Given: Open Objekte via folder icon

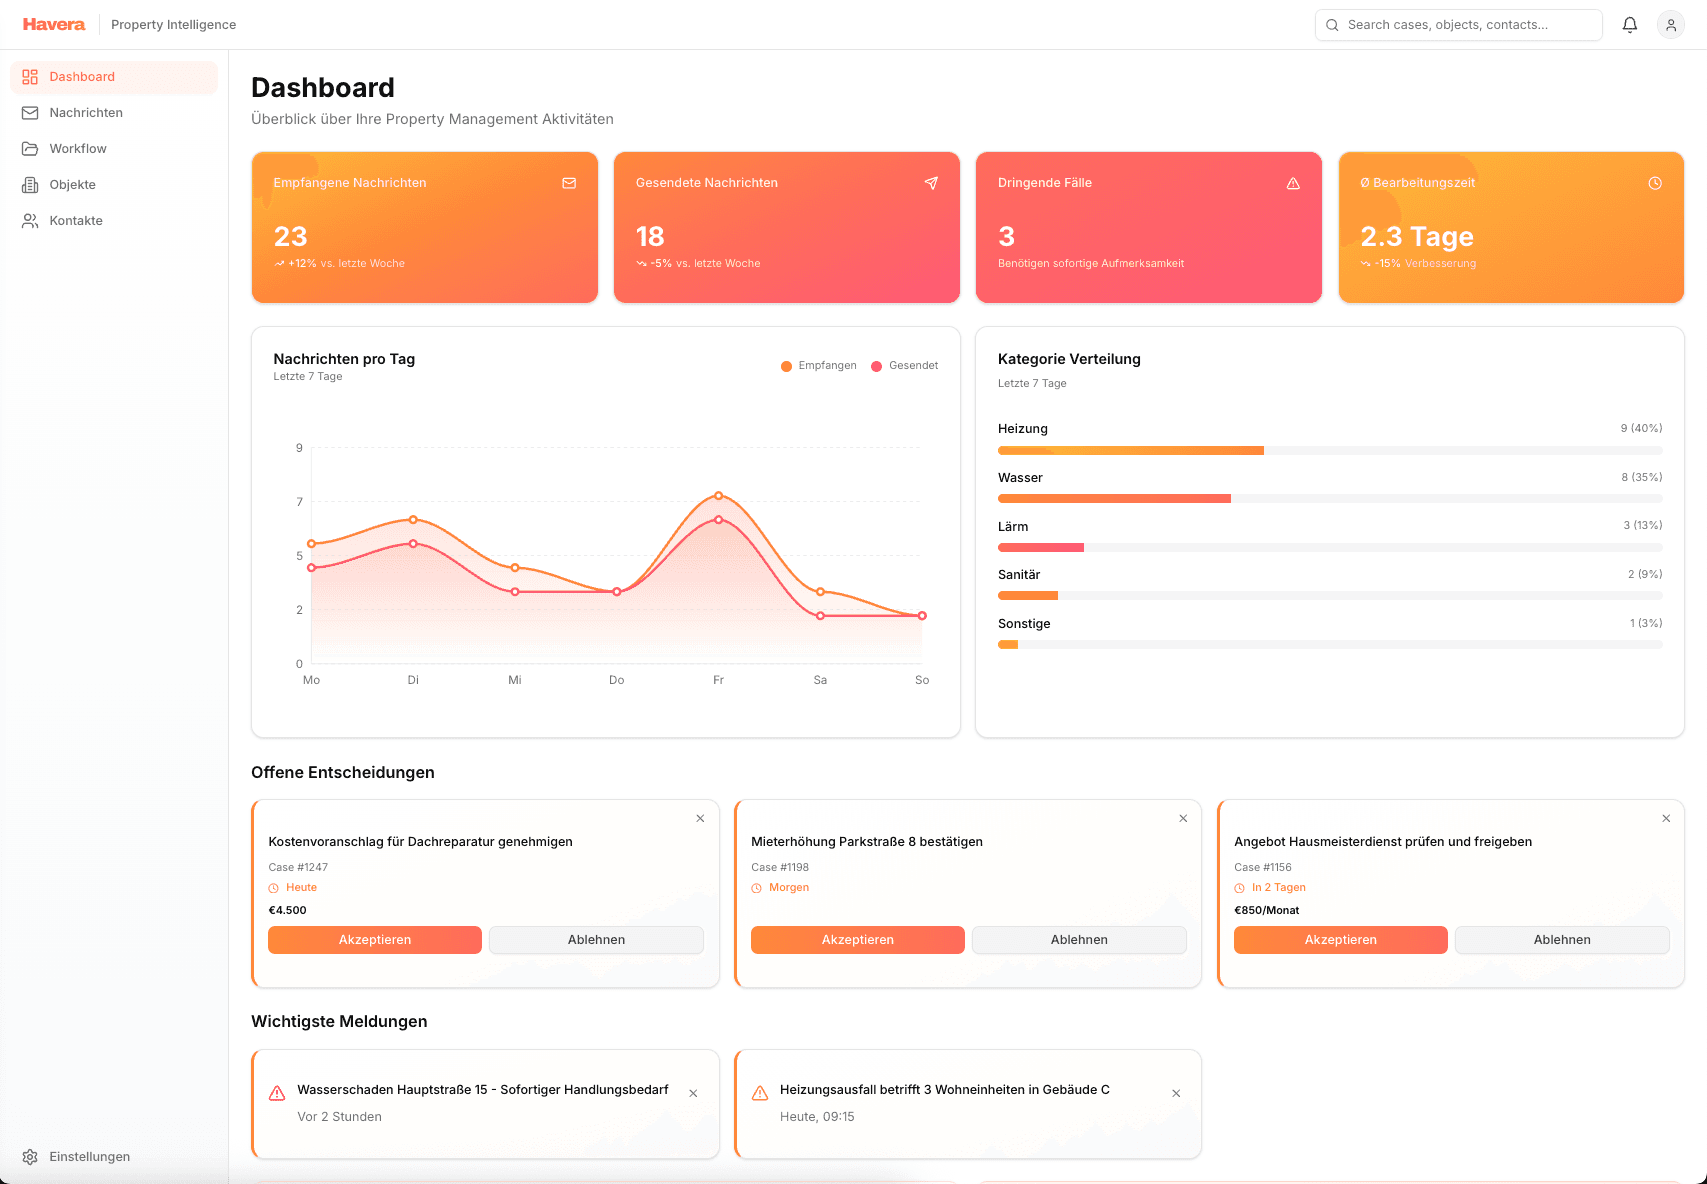Looking at the screenshot, I should (x=30, y=184).
